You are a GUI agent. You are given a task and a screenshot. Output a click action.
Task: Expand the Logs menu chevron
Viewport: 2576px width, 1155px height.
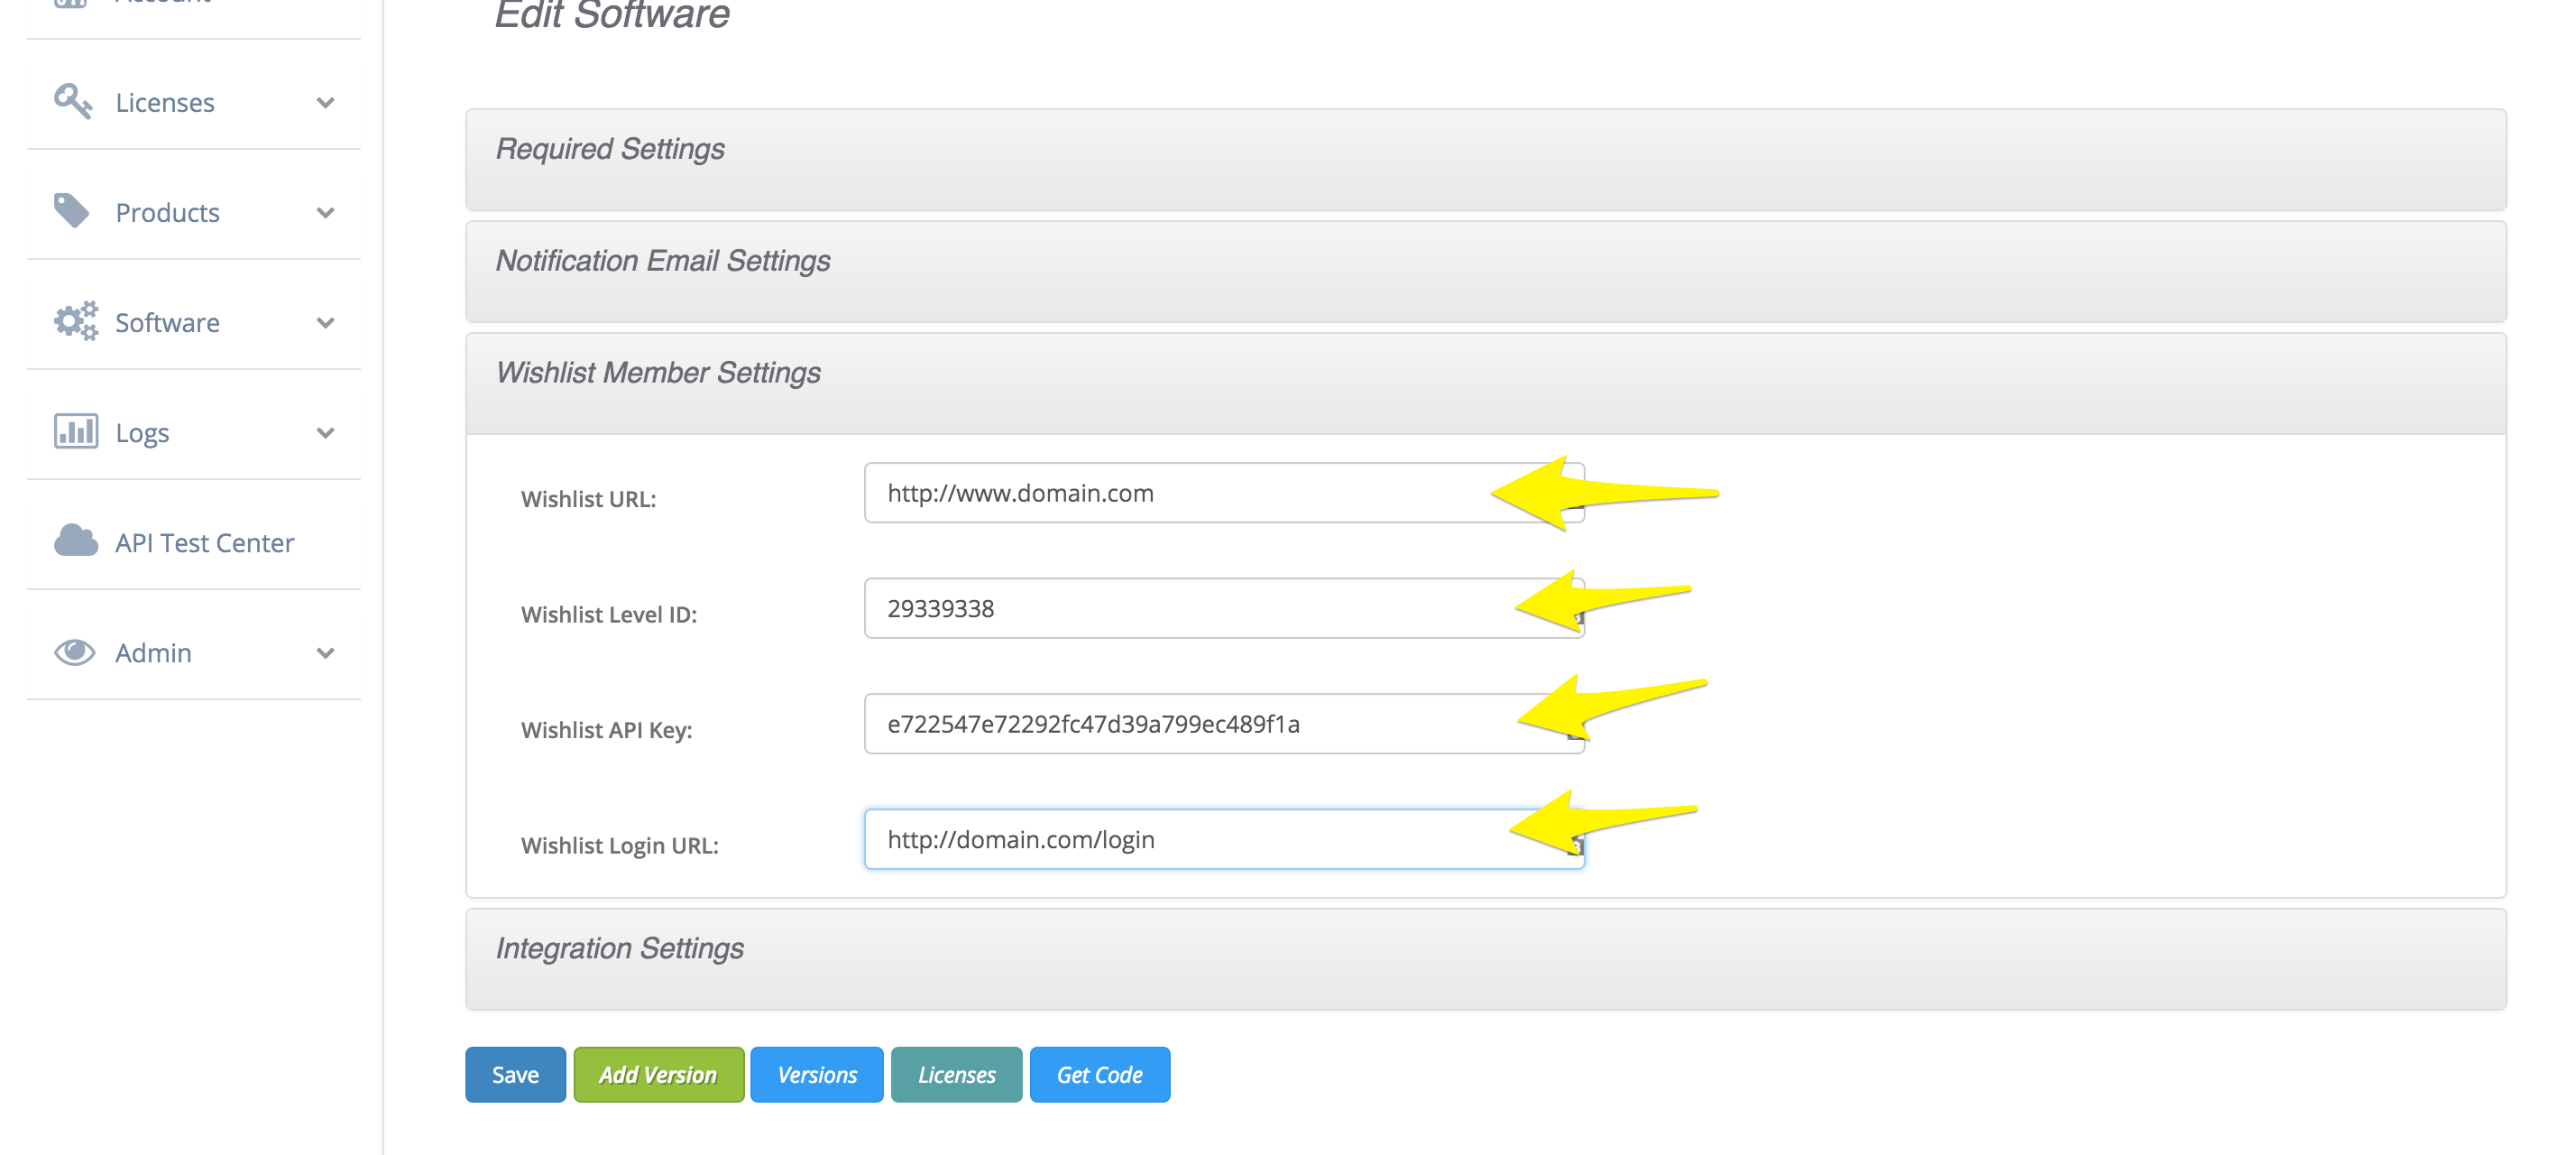325,433
